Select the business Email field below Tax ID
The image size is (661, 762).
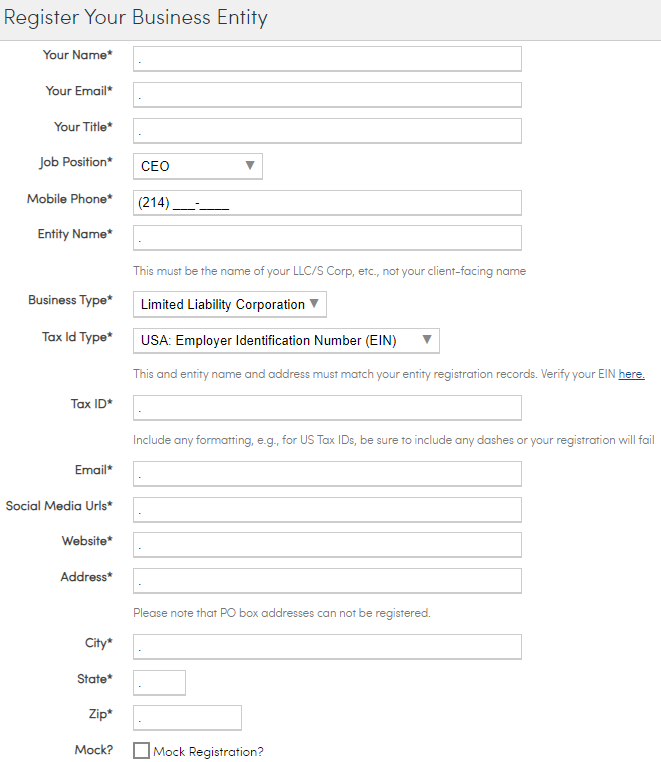tap(327, 474)
